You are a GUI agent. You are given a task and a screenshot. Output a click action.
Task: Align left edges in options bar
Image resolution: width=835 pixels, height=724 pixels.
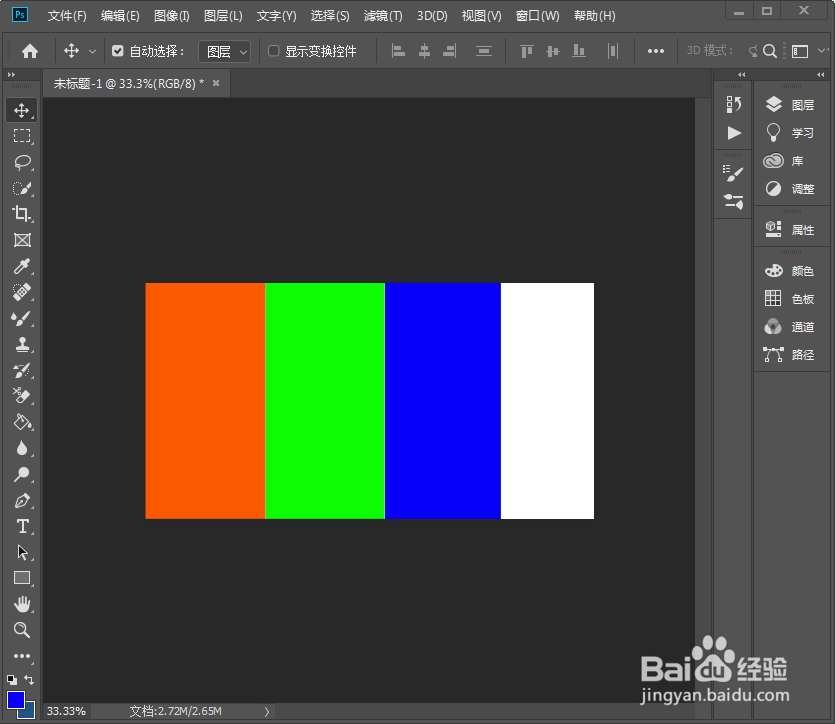tap(398, 51)
